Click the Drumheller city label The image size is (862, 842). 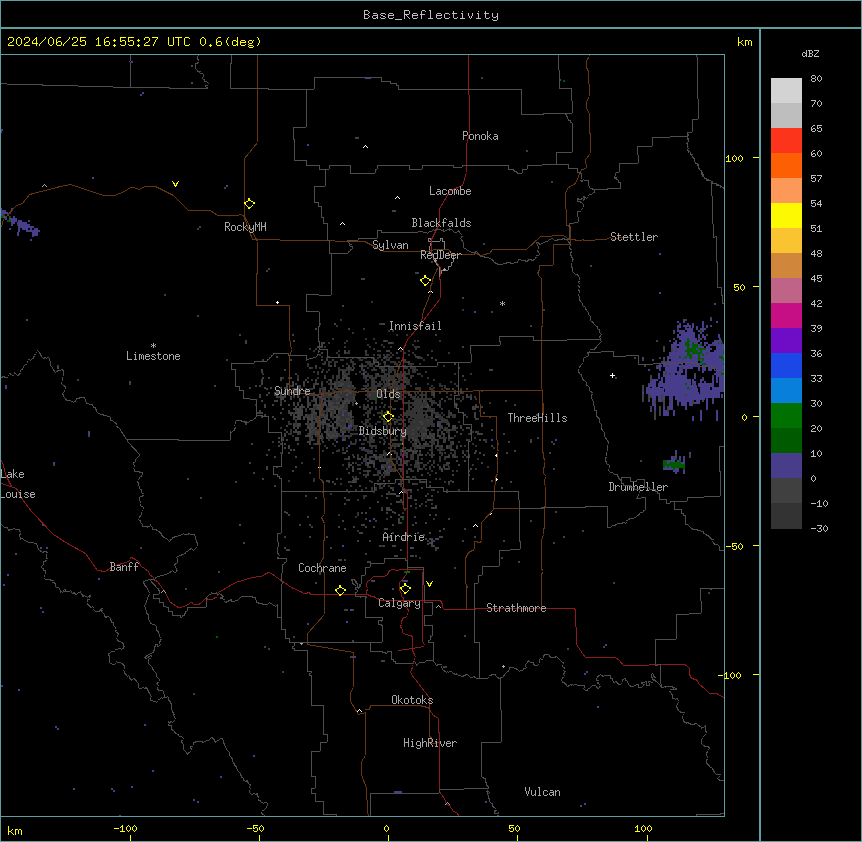638,487
